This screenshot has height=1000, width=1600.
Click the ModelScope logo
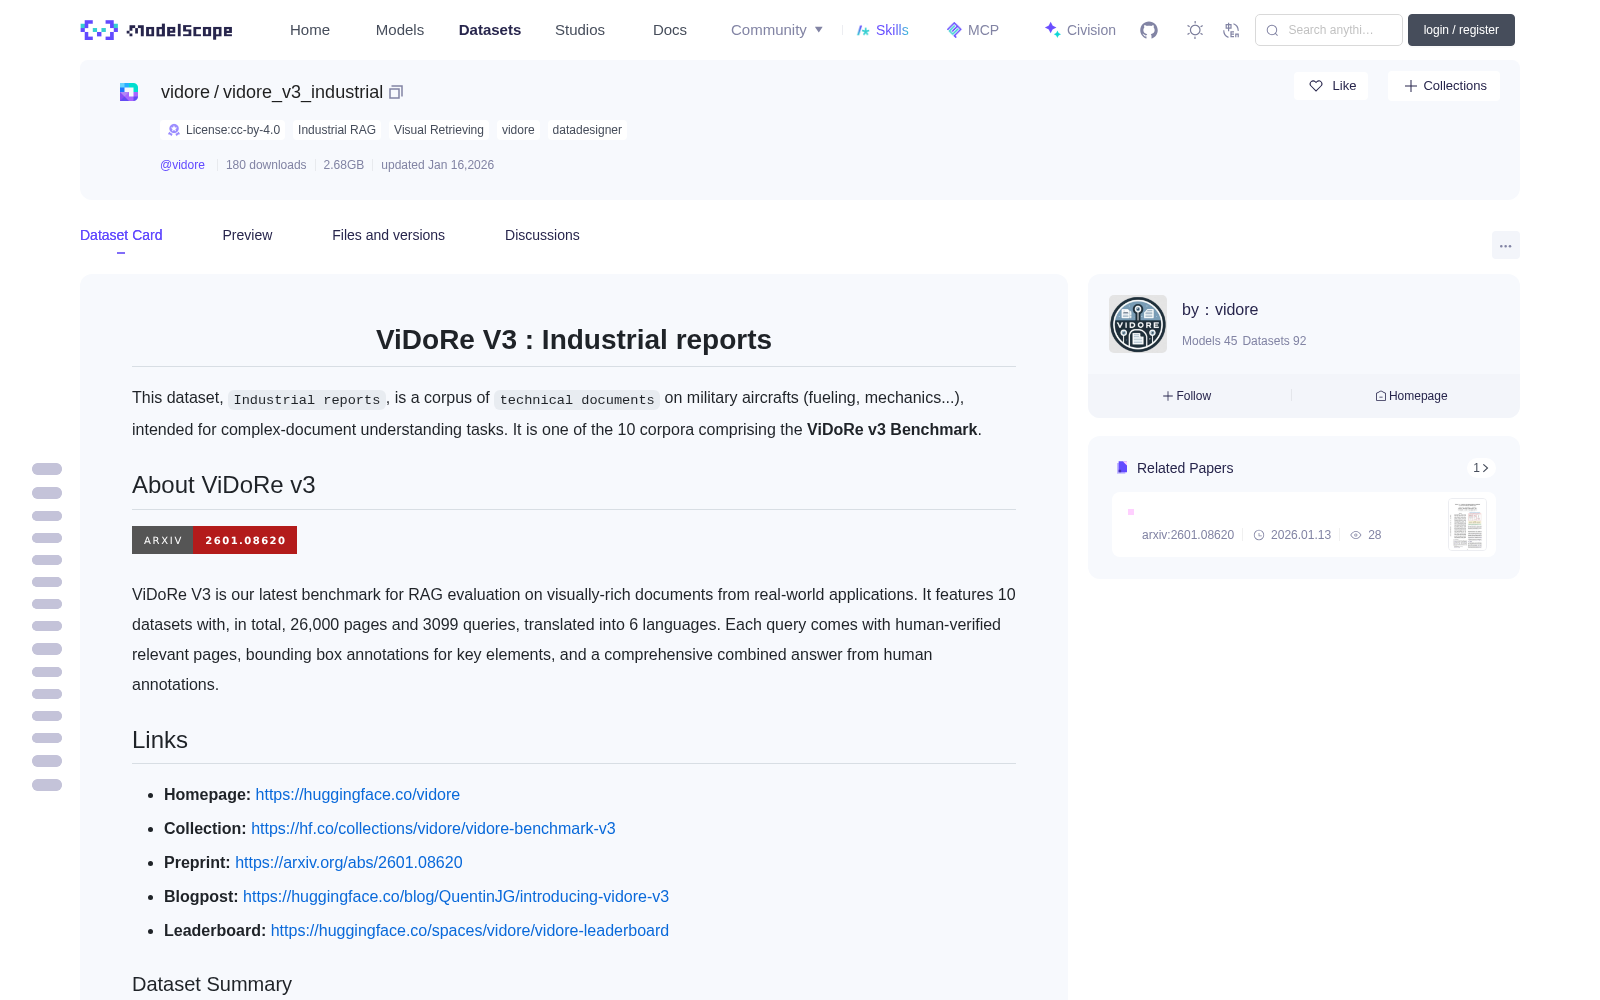click(x=157, y=30)
